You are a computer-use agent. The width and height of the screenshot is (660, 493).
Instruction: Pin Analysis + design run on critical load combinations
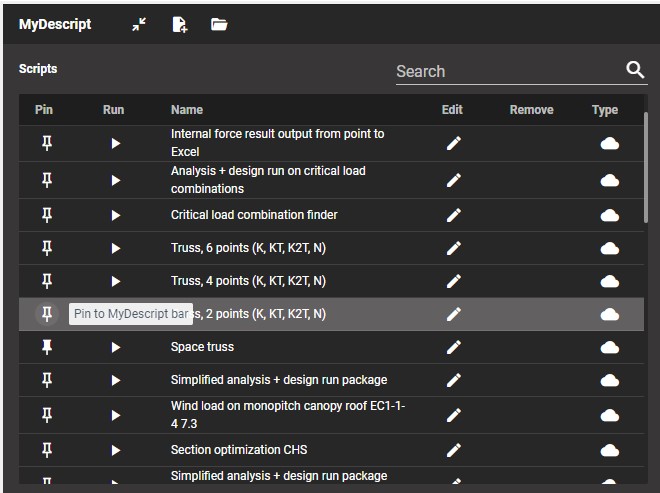click(47, 180)
